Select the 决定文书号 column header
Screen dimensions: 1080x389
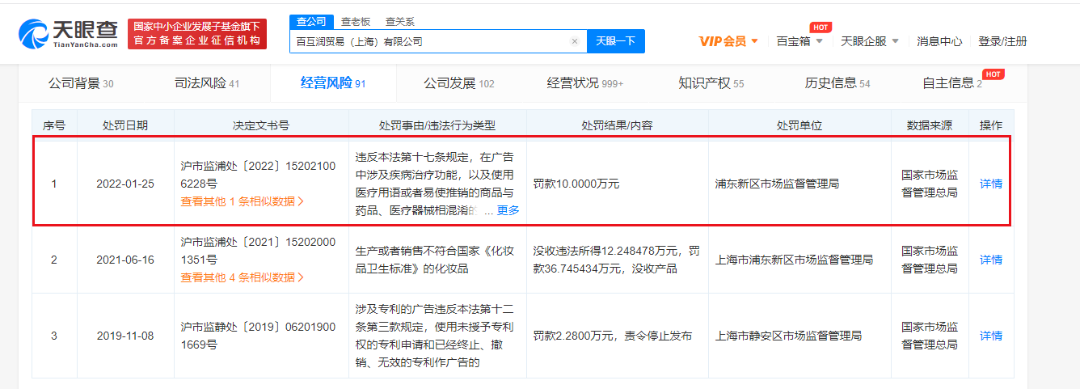coord(261,125)
